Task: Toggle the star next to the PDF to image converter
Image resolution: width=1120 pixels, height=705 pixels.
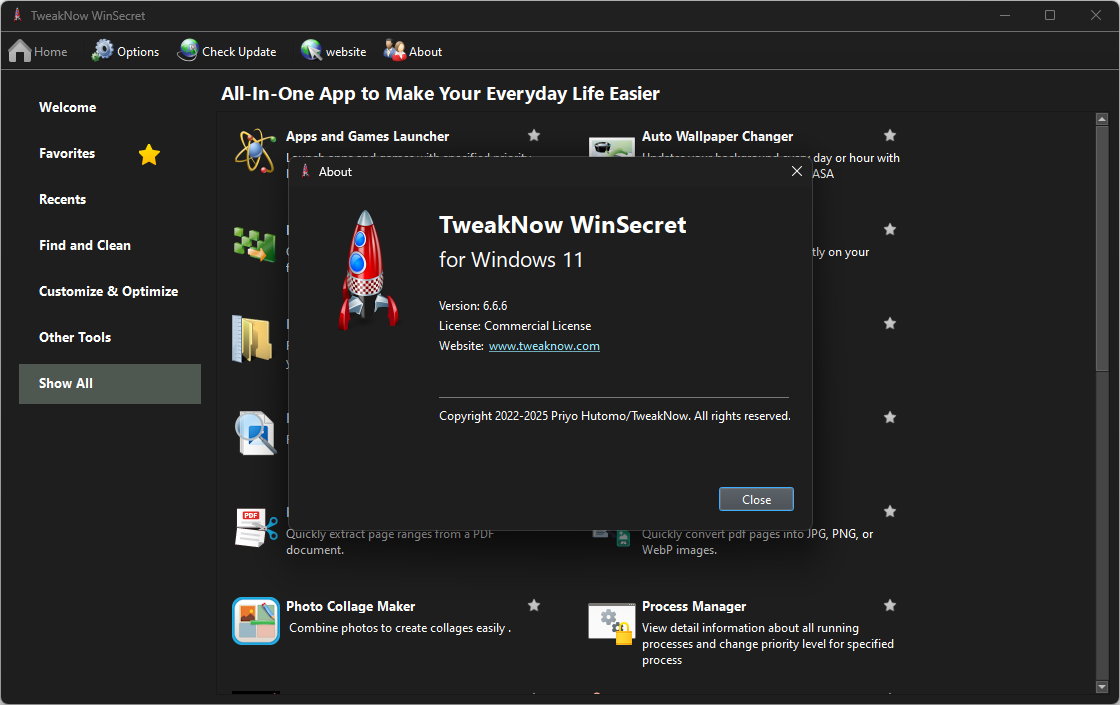Action: point(889,511)
